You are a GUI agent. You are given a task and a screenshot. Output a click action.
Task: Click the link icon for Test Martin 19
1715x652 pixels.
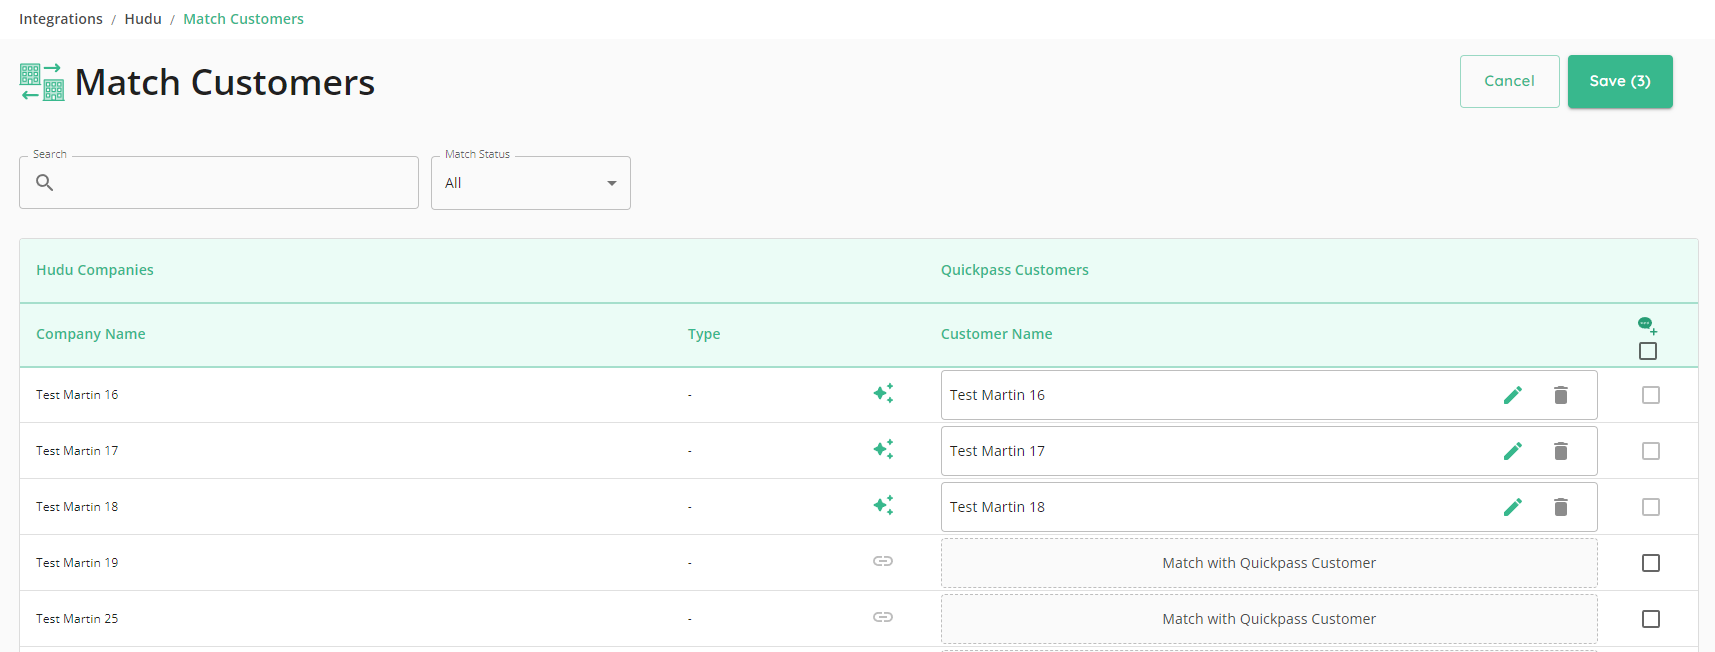(883, 561)
